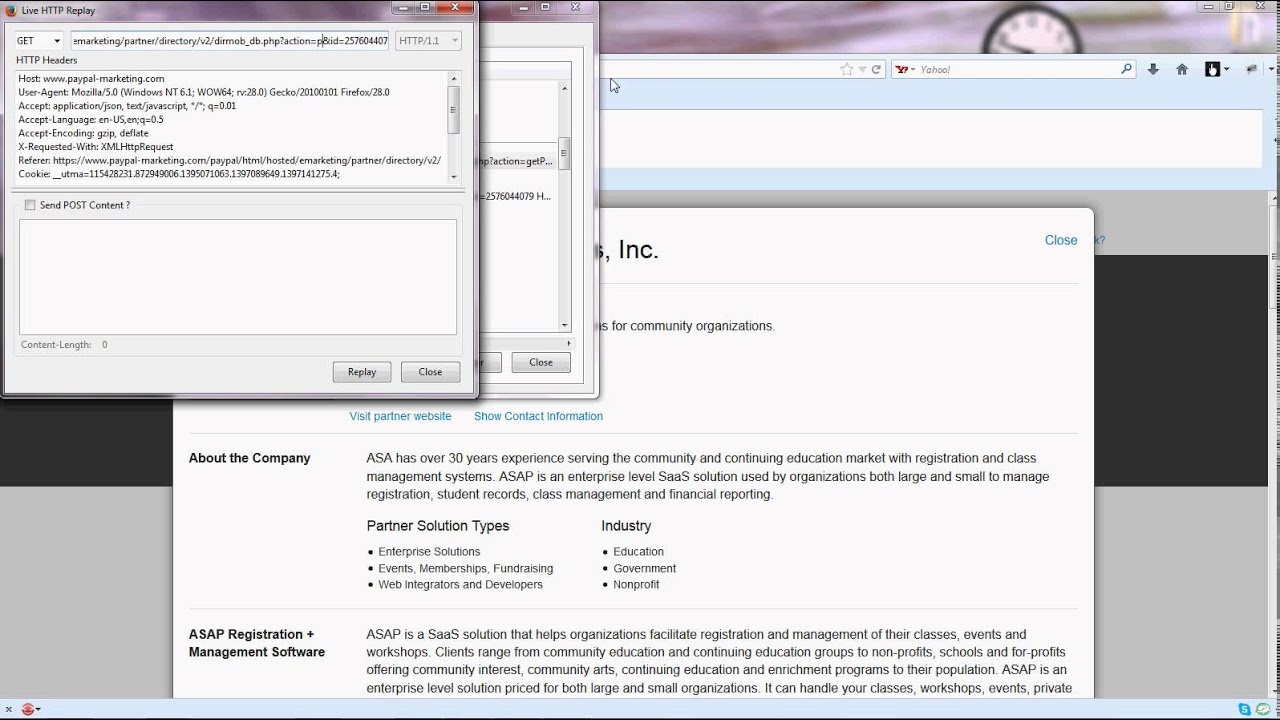Image resolution: width=1280 pixels, height=720 pixels.
Task: Click Close in Live HTTP Replay
Action: click(x=430, y=372)
